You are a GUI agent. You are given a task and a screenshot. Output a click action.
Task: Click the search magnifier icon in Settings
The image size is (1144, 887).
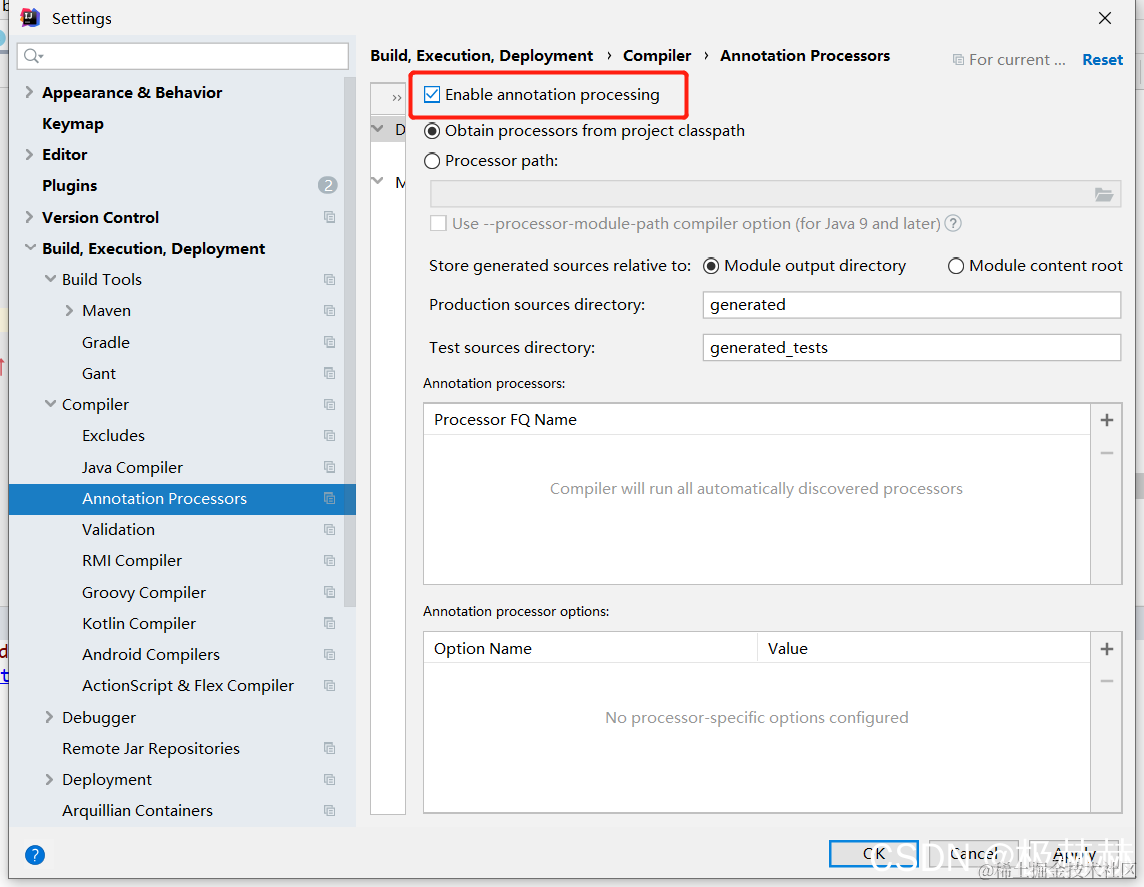33,56
